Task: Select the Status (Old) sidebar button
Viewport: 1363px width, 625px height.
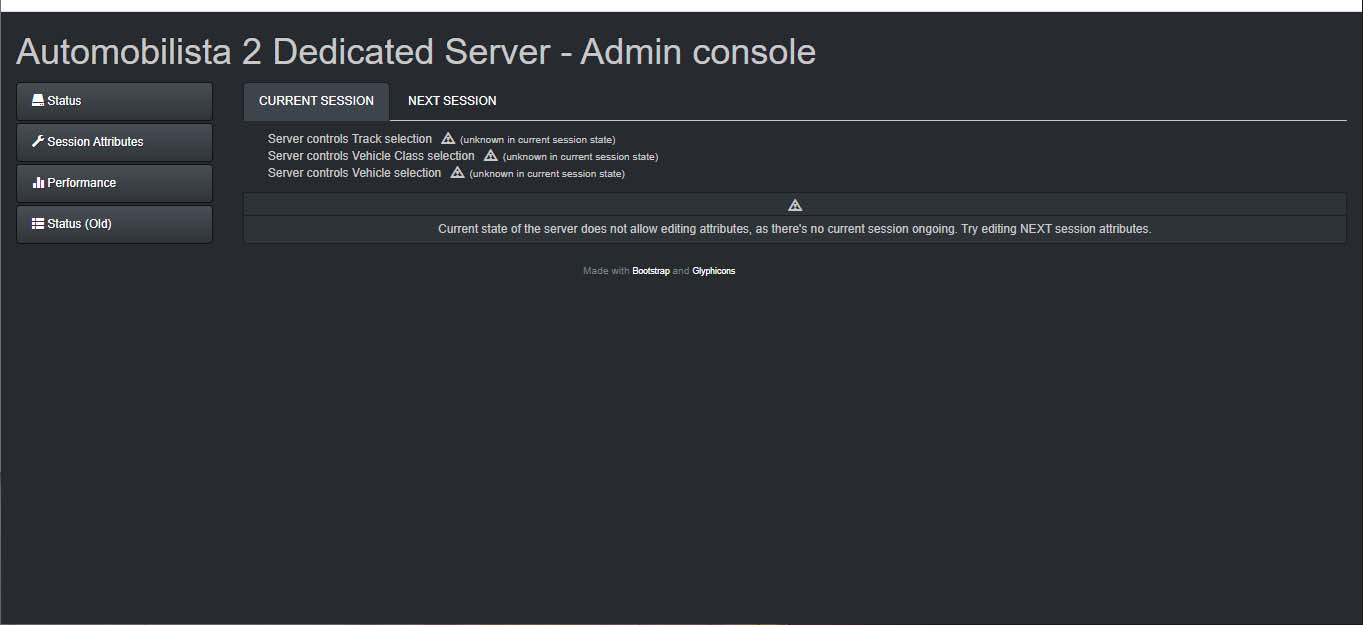Action: [x=114, y=224]
